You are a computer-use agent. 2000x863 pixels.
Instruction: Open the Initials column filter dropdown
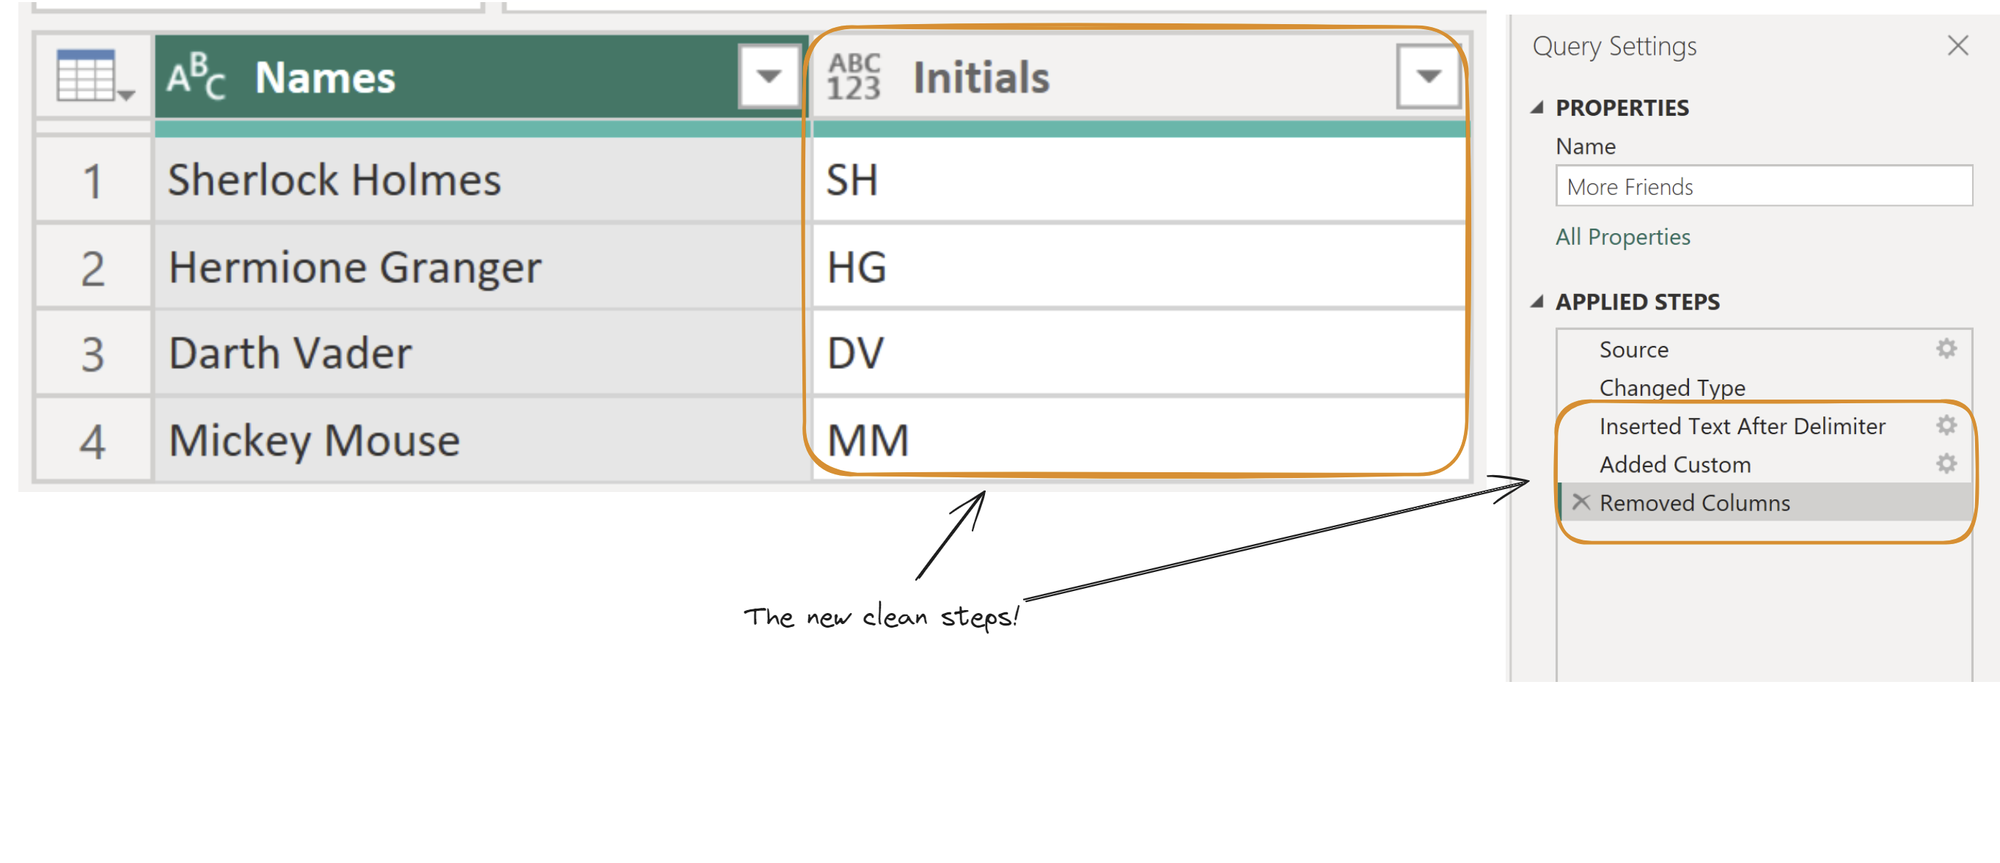pyautogui.click(x=1428, y=76)
